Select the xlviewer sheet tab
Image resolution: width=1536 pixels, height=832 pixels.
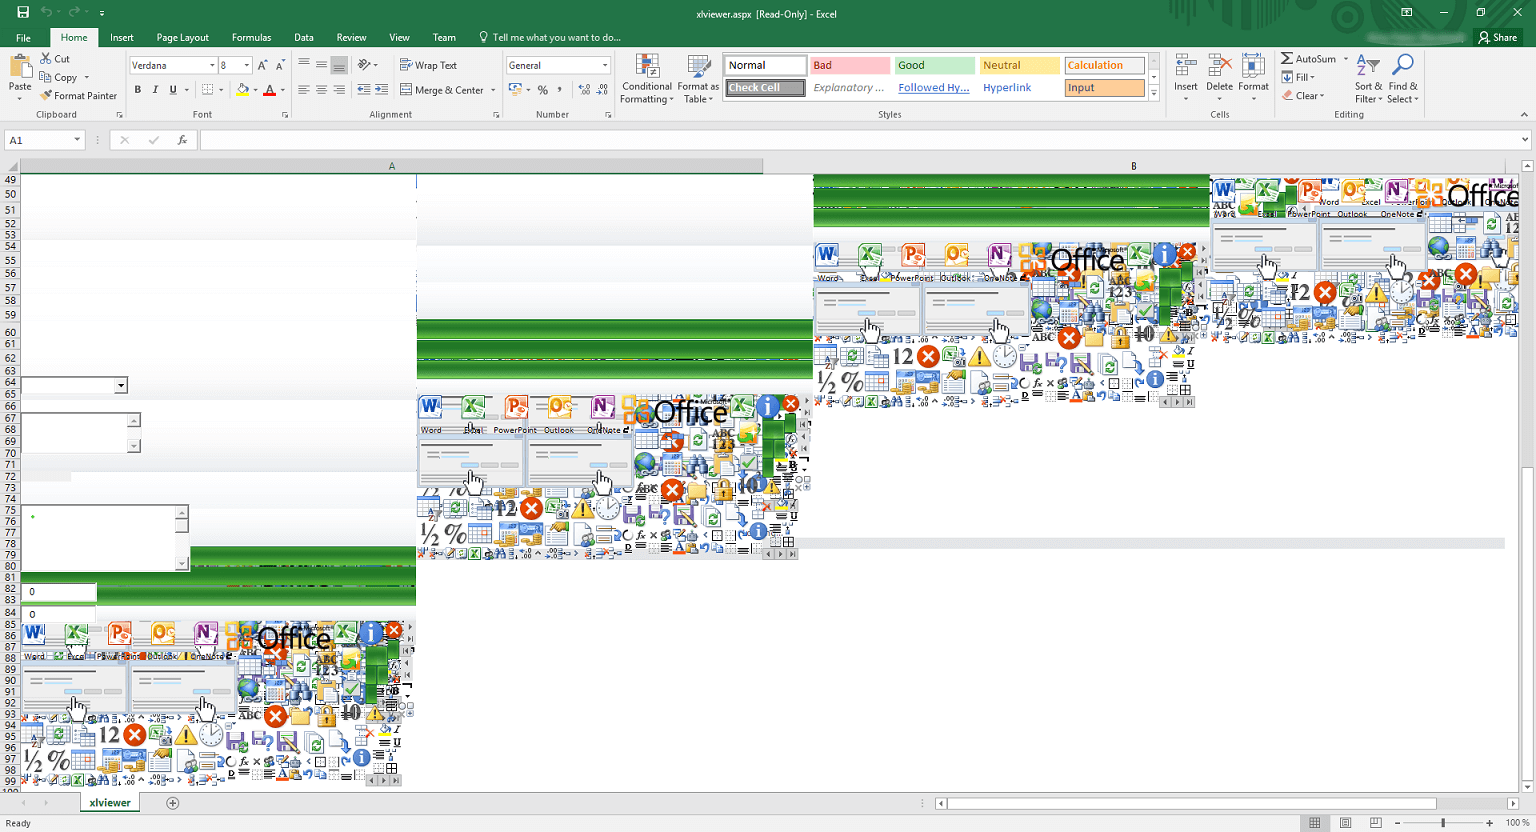(x=110, y=803)
